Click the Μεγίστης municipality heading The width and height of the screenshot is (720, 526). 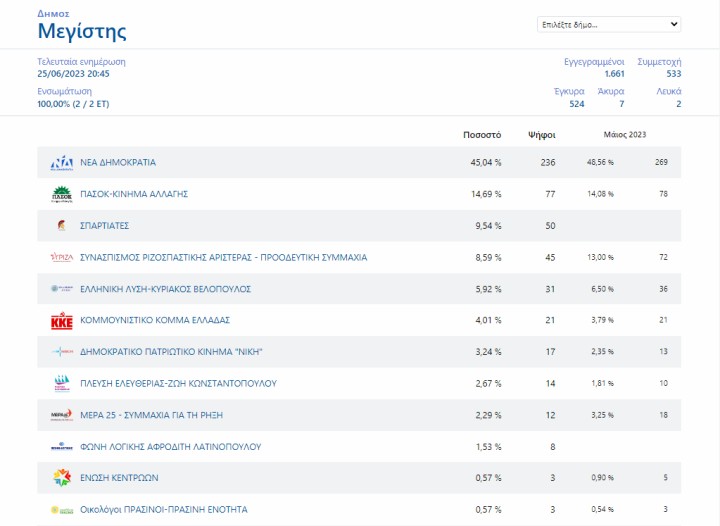click(82, 31)
